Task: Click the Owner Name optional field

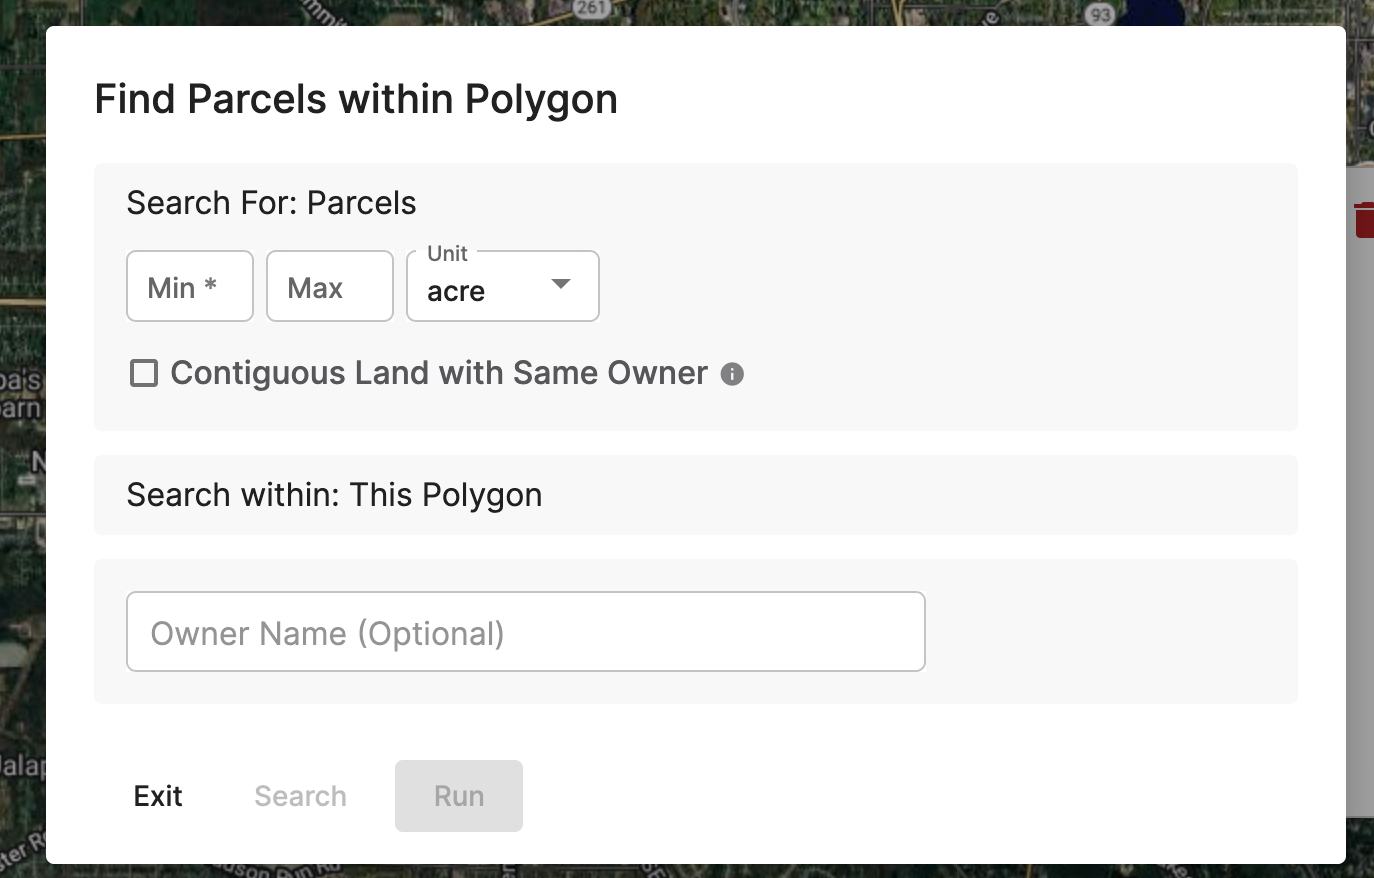Action: click(x=525, y=631)
